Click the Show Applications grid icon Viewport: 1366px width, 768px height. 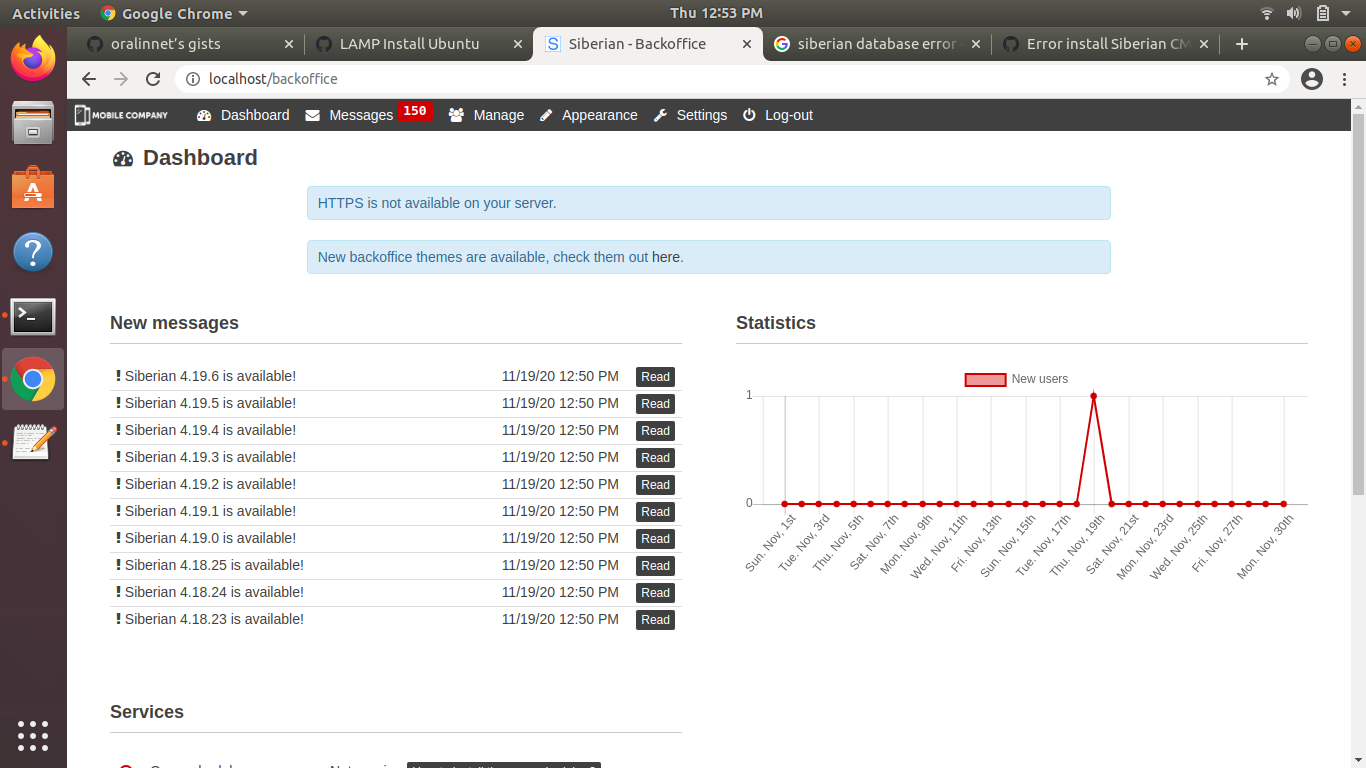33,736
